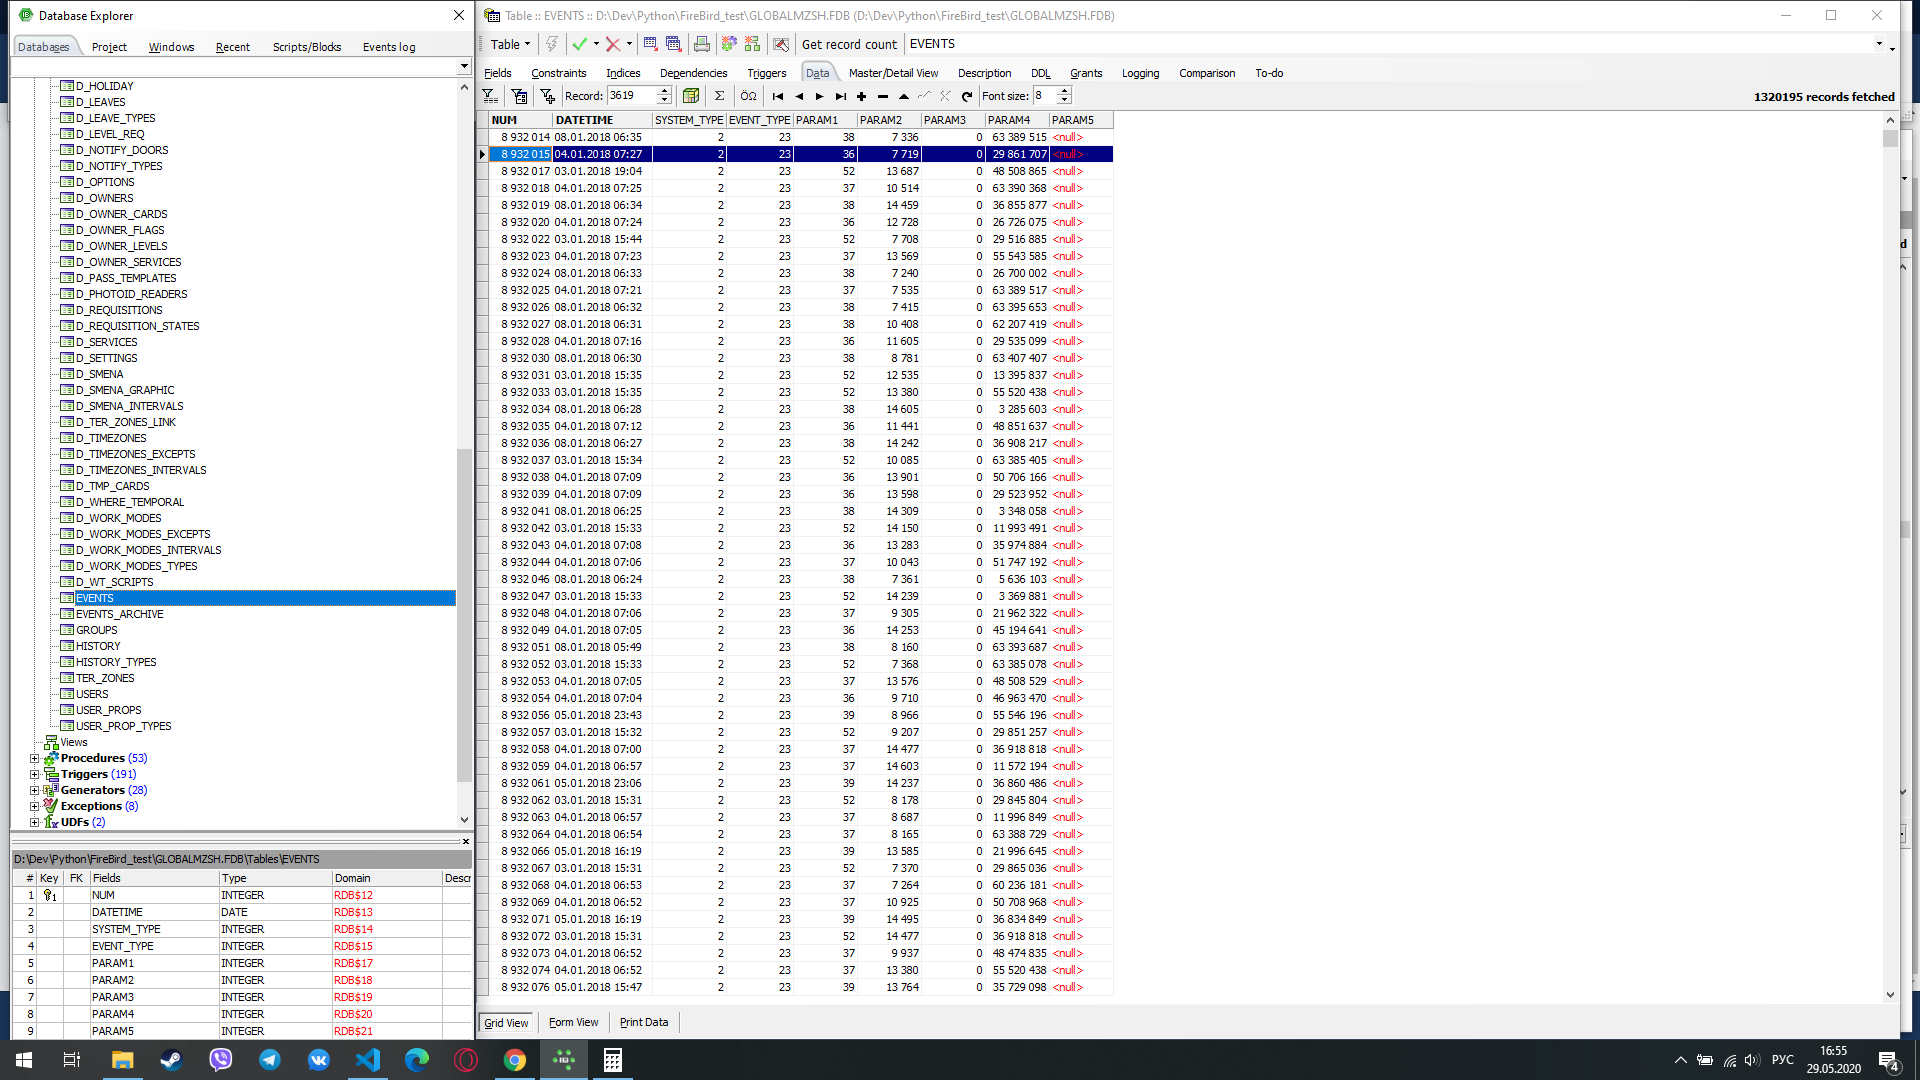Expand the Generators (28) node
The width and height of the screenshot is (1920, 1080).
click(35, 790)
